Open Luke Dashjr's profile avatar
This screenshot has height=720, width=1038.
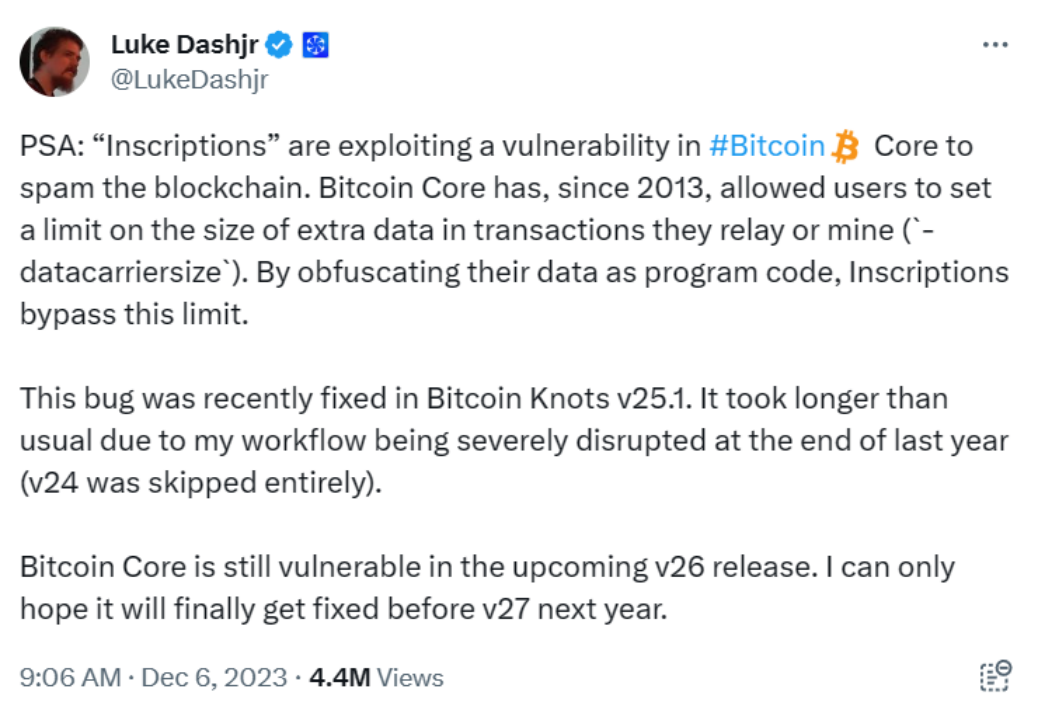(54, 62)
